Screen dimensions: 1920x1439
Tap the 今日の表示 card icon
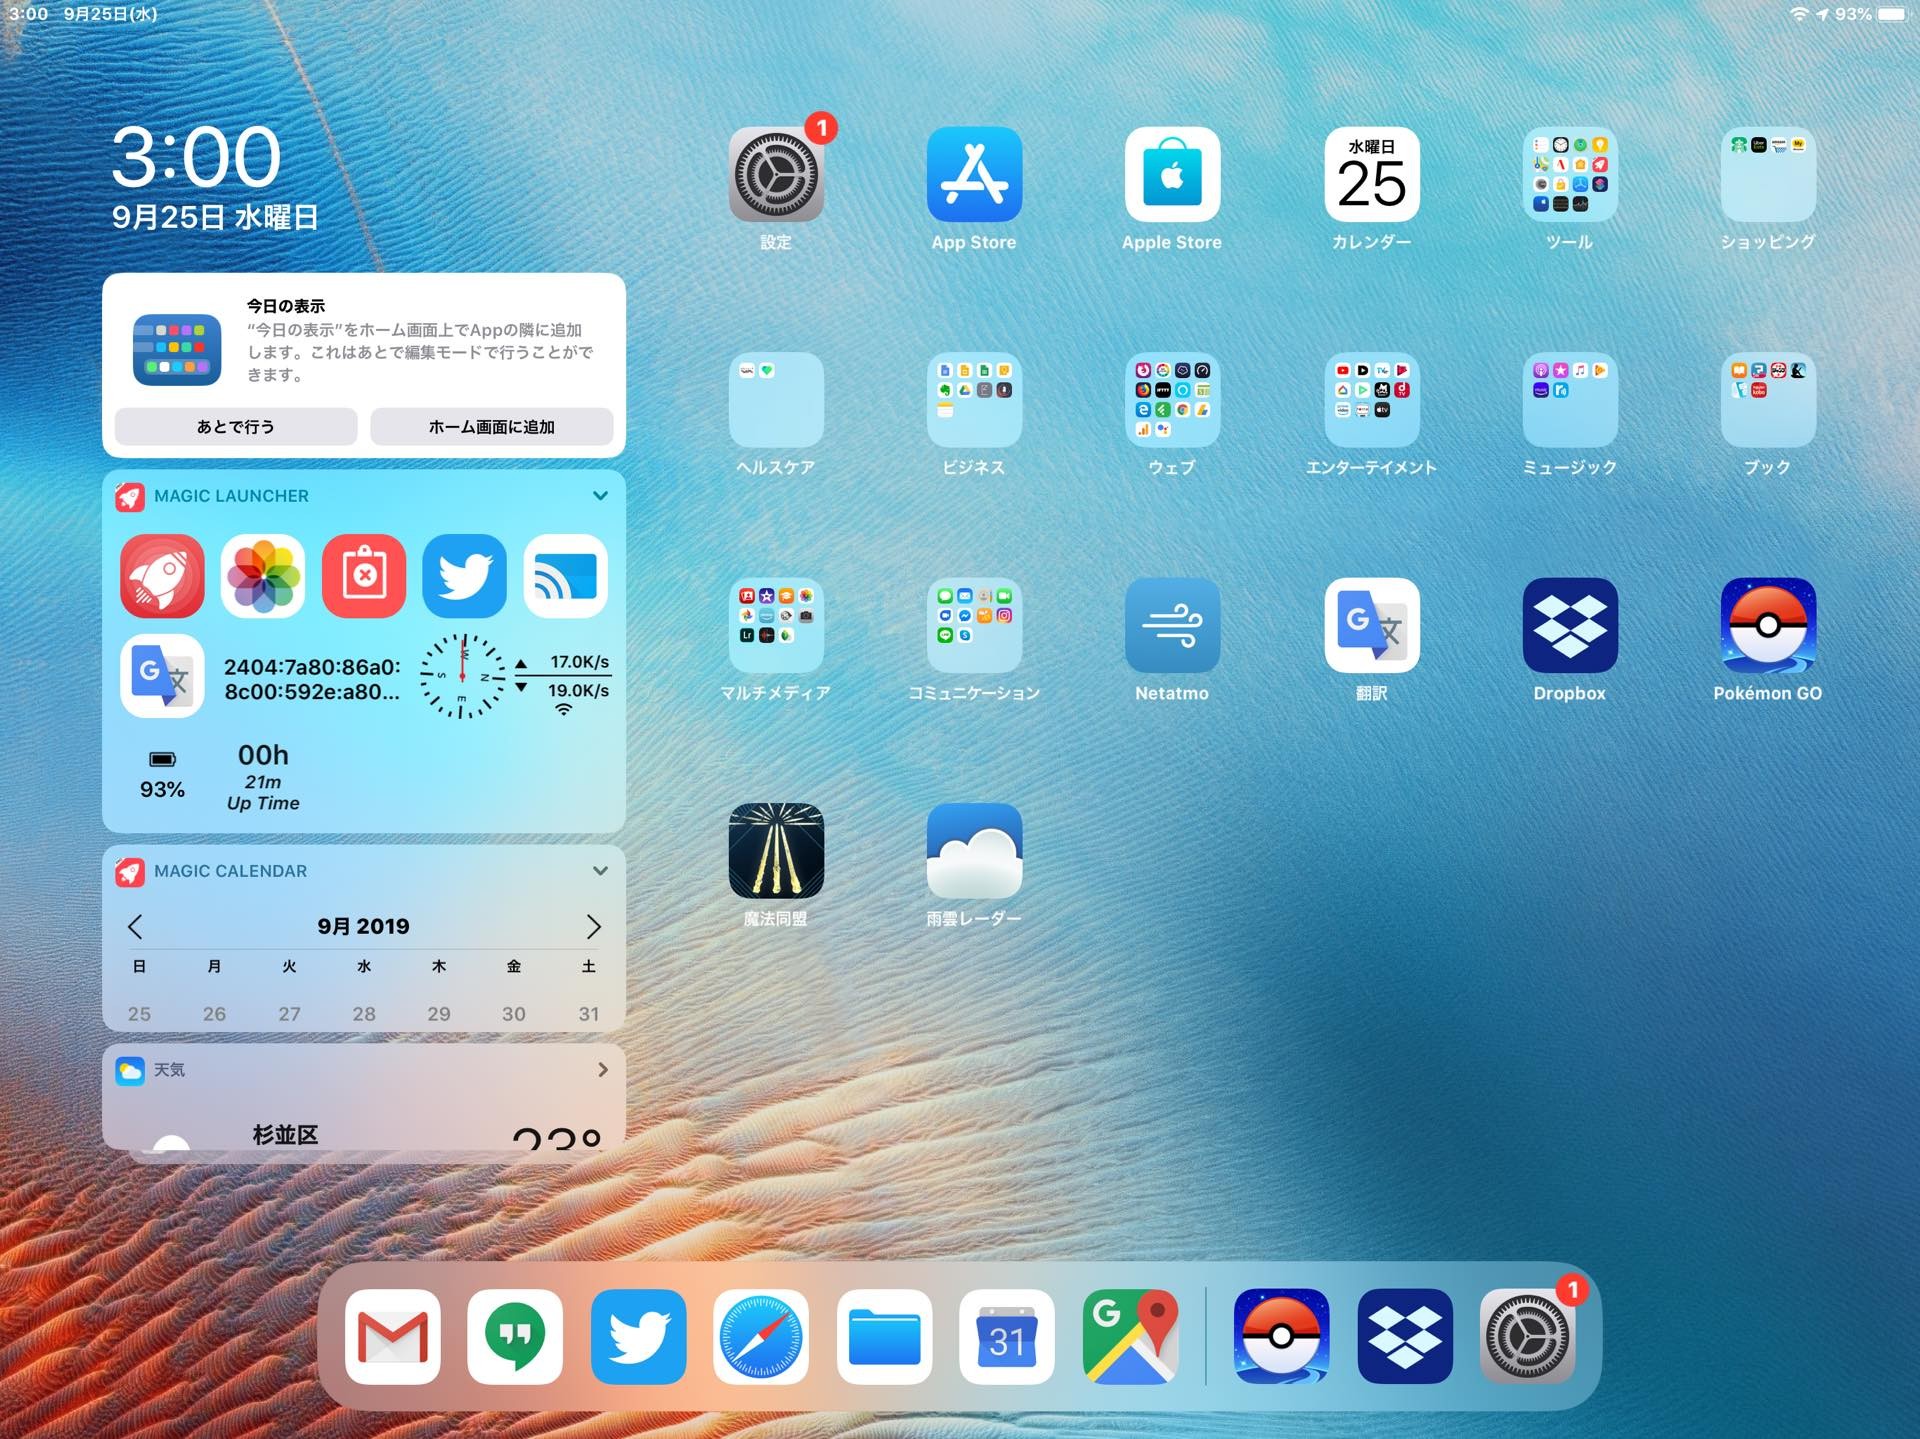click(x=177, y=350)
